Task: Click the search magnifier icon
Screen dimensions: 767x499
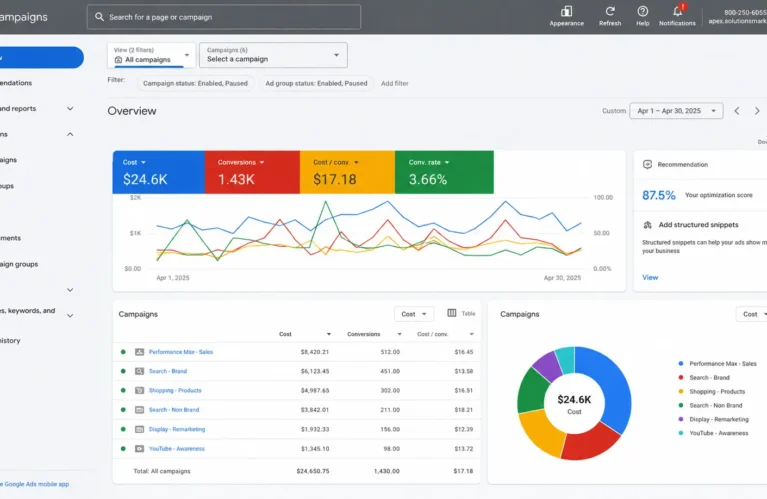Action: (x=99, y=17)
